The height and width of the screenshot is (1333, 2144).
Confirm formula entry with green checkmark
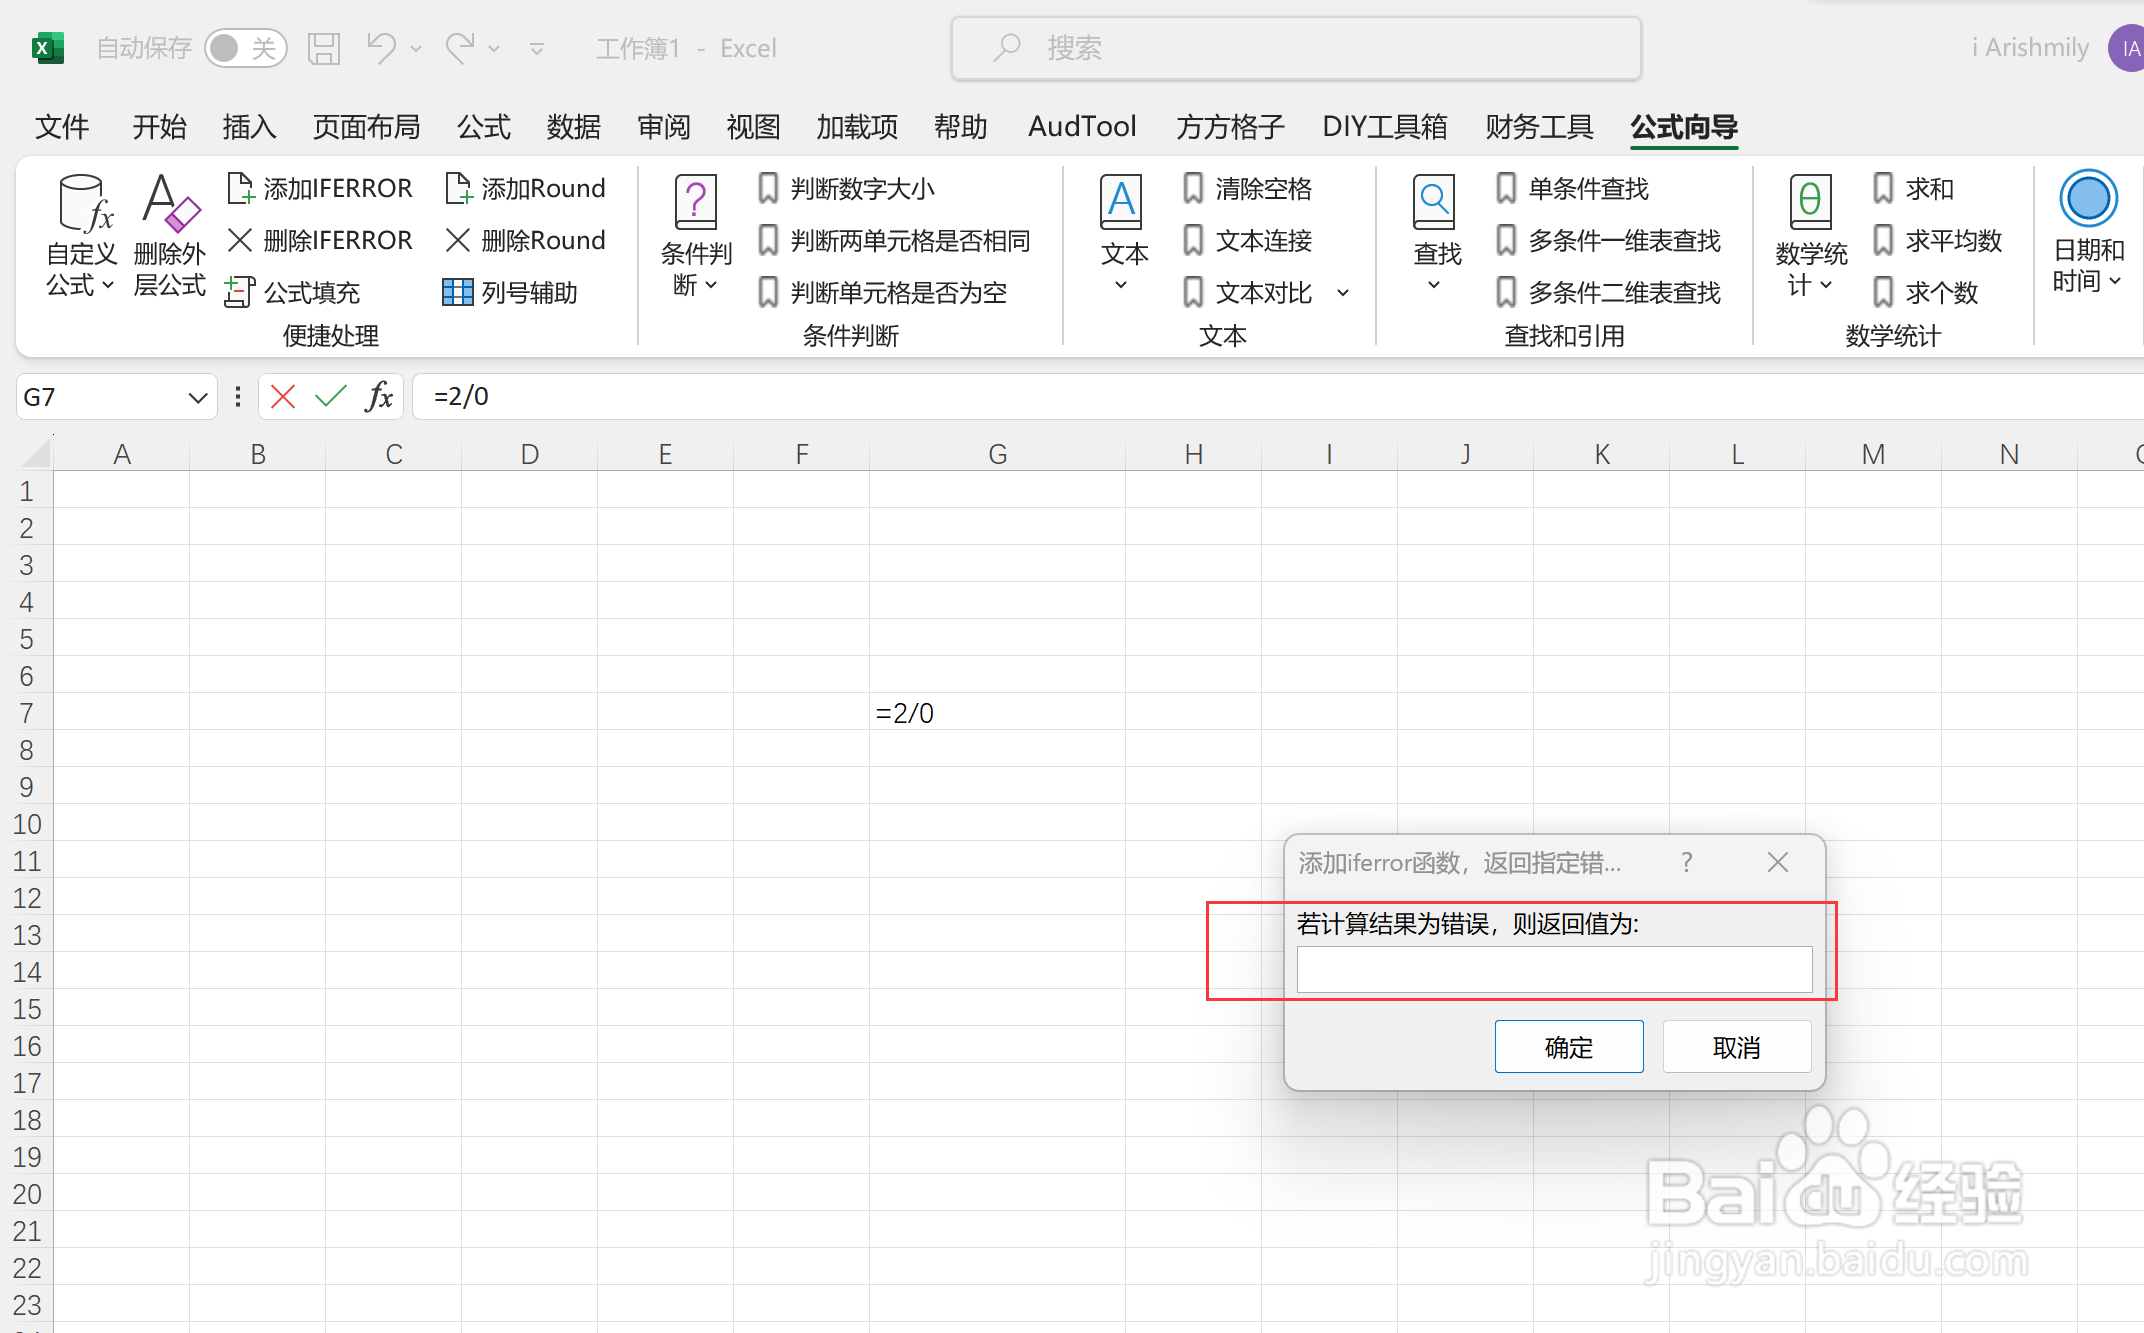click(330, 397)
